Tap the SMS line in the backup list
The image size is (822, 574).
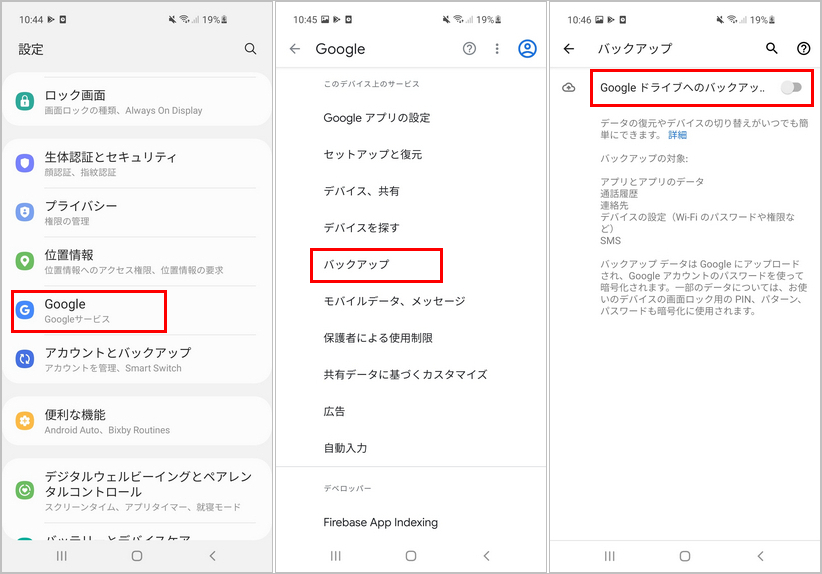tap(610, 241)
